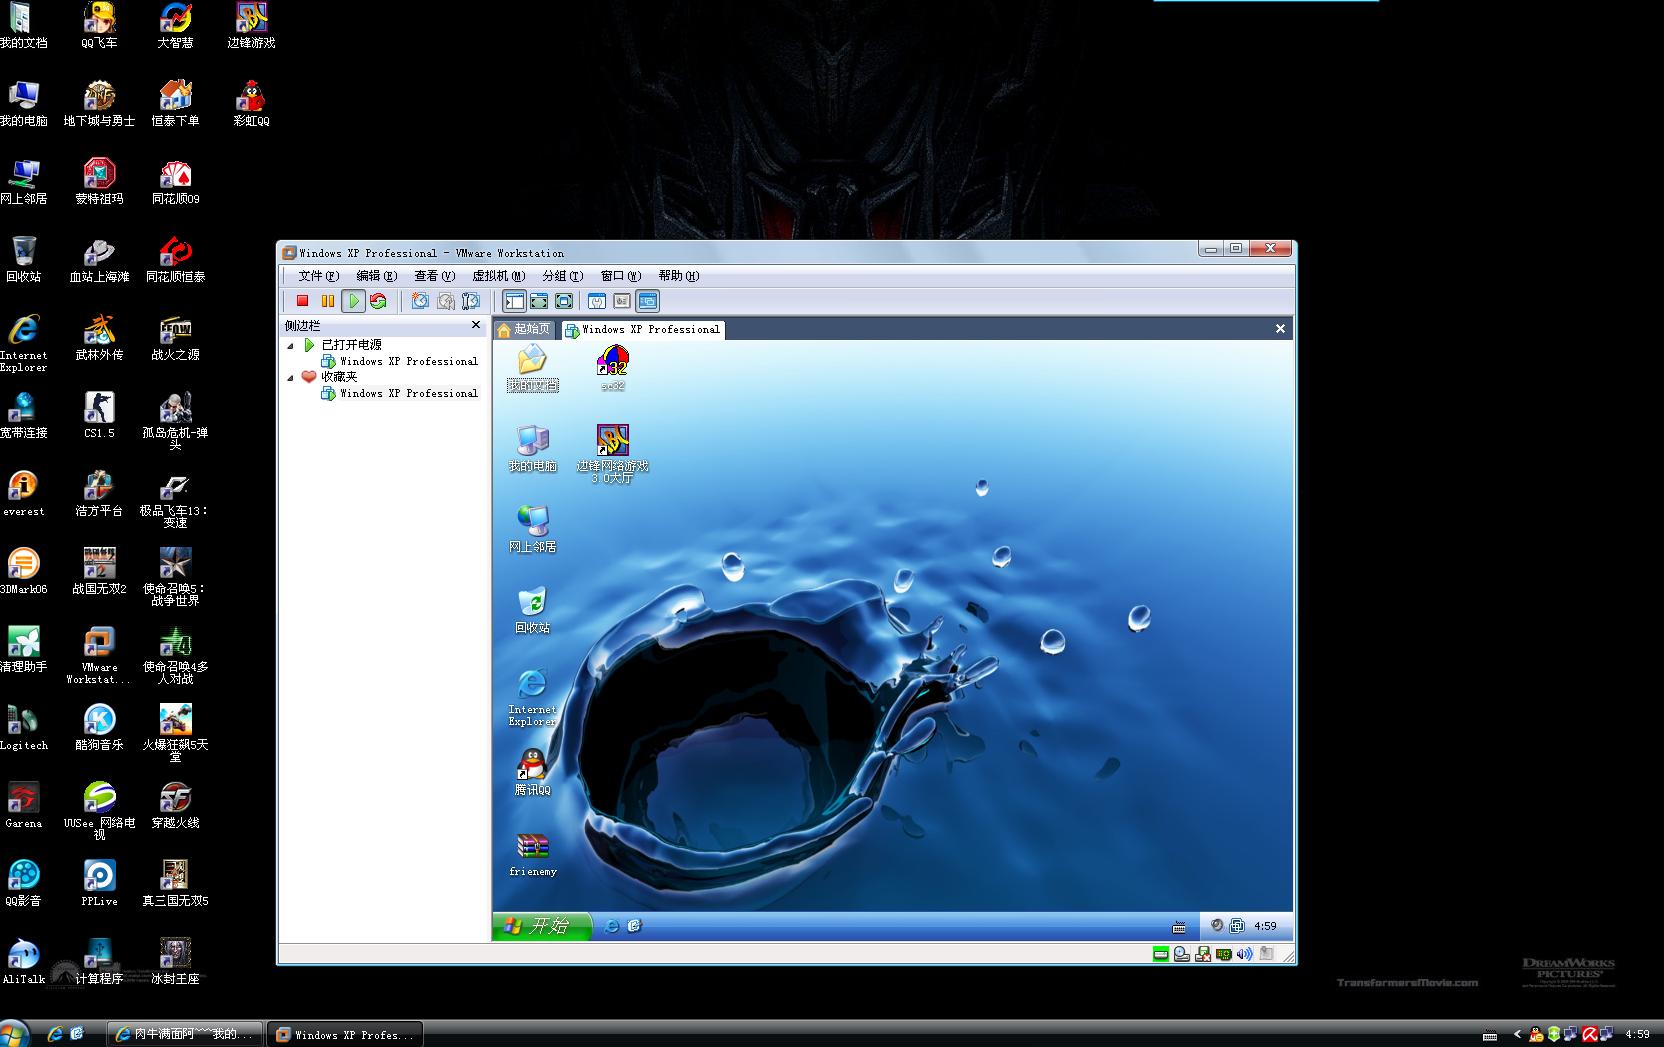Switch to 肉牛满面阿 taskbar window
Screen dimensions: 1664x1047
(187, 1034)
